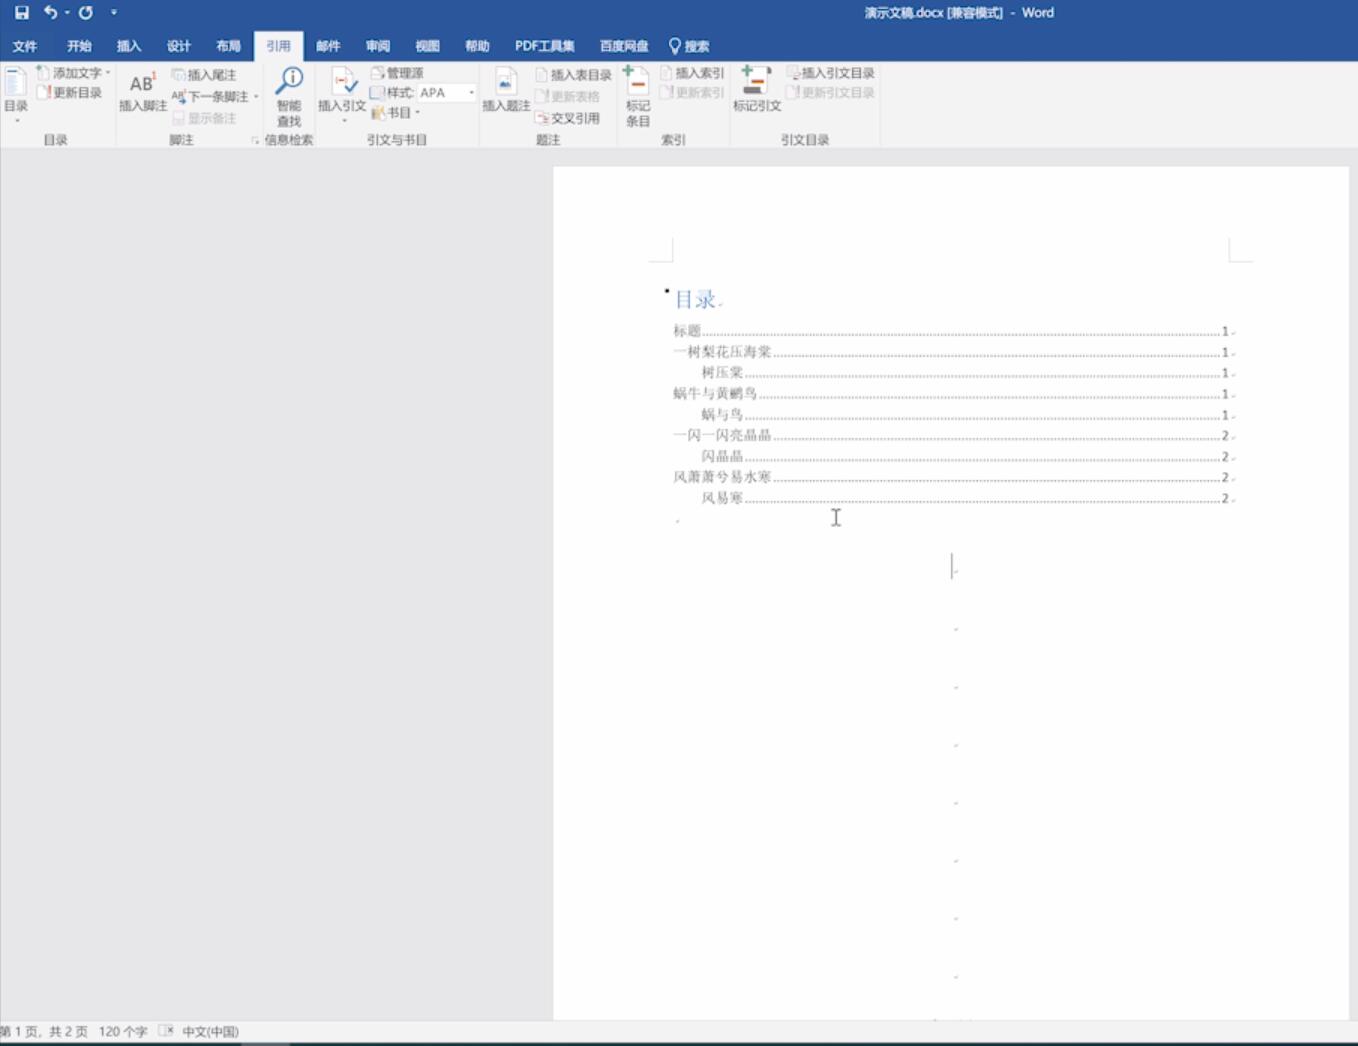Click the 插入引文 button
The height and width of the screenshot is (1046, 1358).
click(x=342, y=94)
